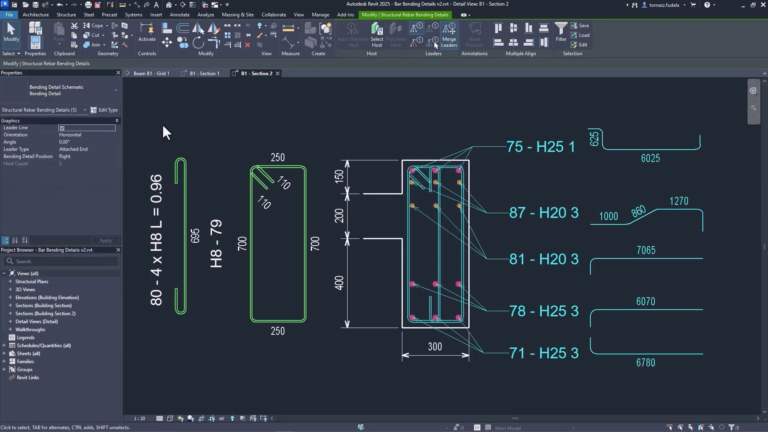The height and width of the screenshot is (432, 768).
Task: Select the Legends tree item
Action: 25,337
